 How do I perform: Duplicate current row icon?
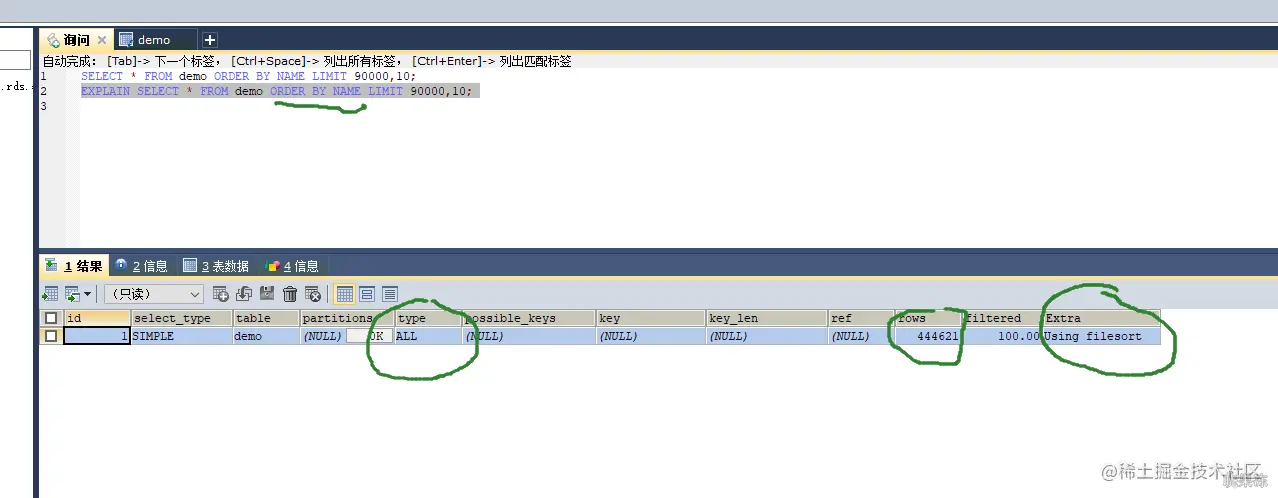[x=244, y=294]
